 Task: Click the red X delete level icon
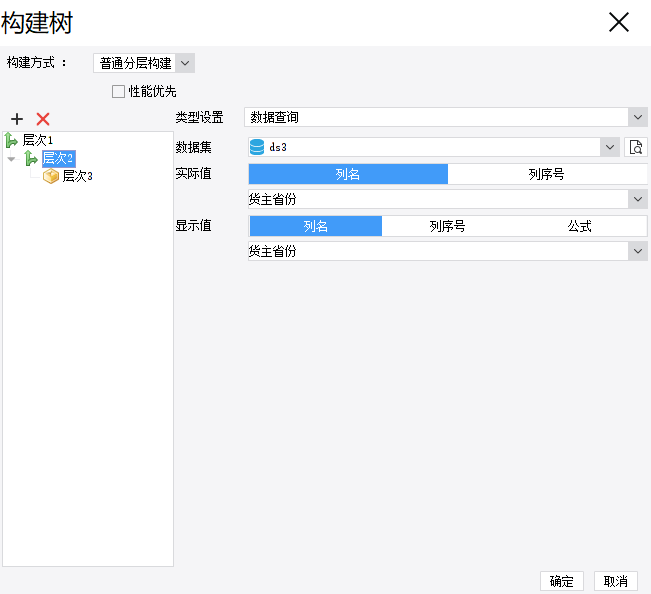(x=43, y=119)
